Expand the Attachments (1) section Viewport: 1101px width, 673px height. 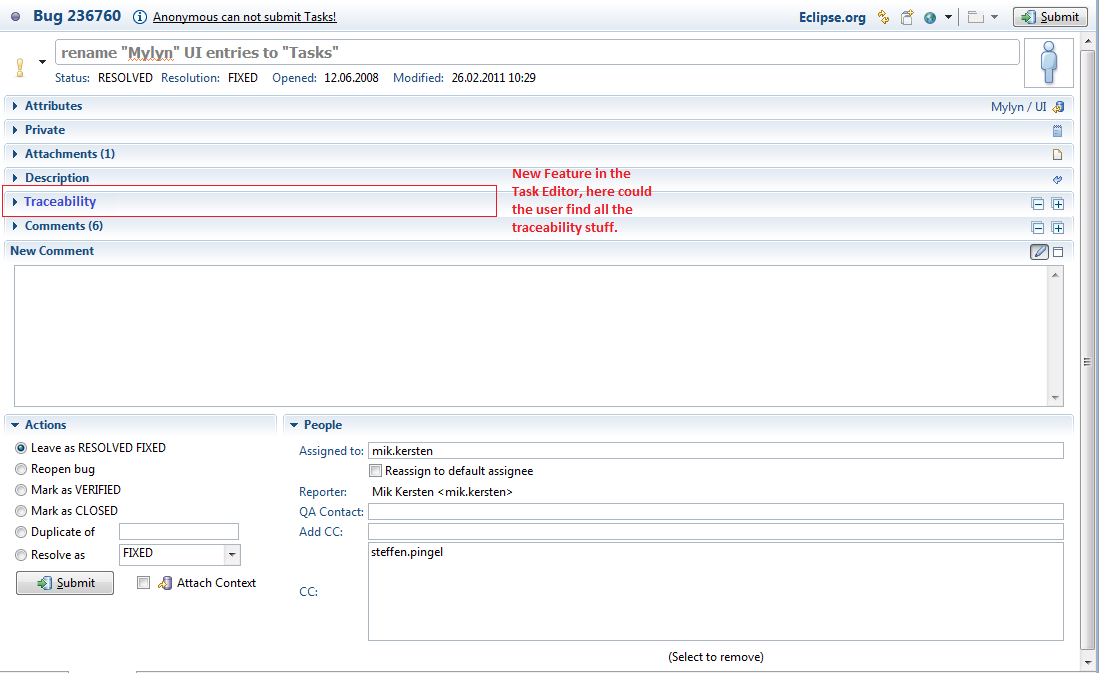coord(15,154)
